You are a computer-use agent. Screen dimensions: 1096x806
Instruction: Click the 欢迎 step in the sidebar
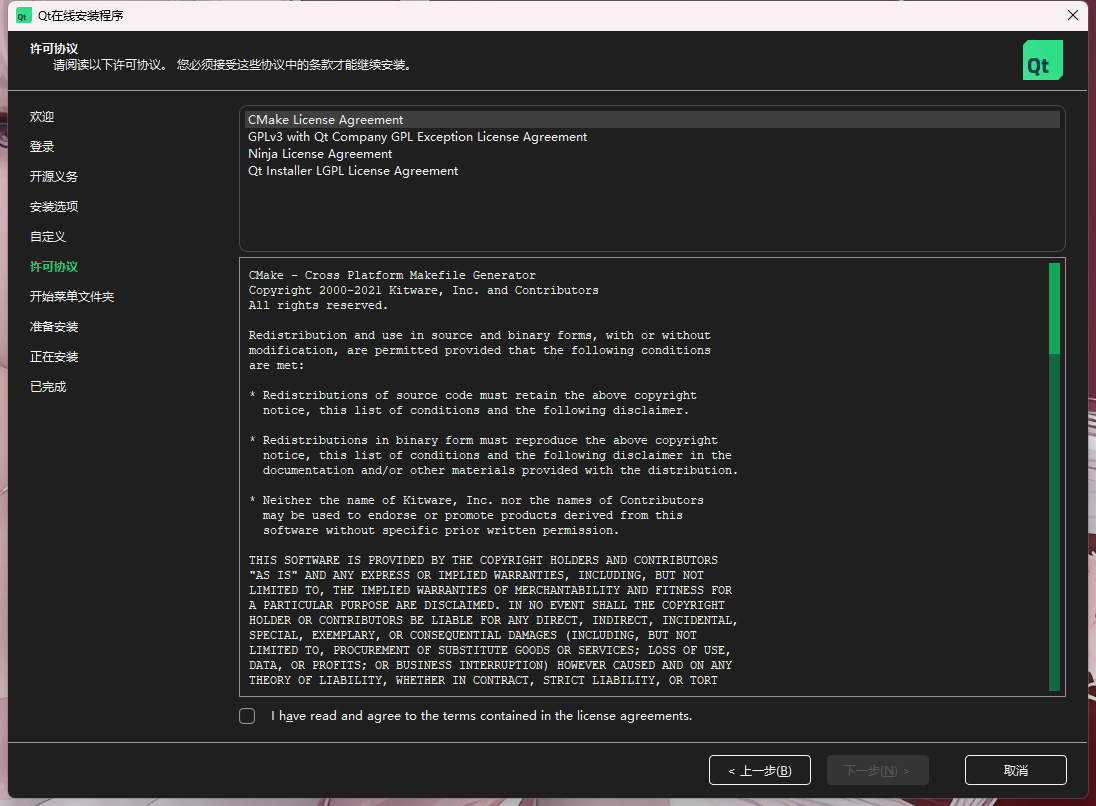coord(42,117)
